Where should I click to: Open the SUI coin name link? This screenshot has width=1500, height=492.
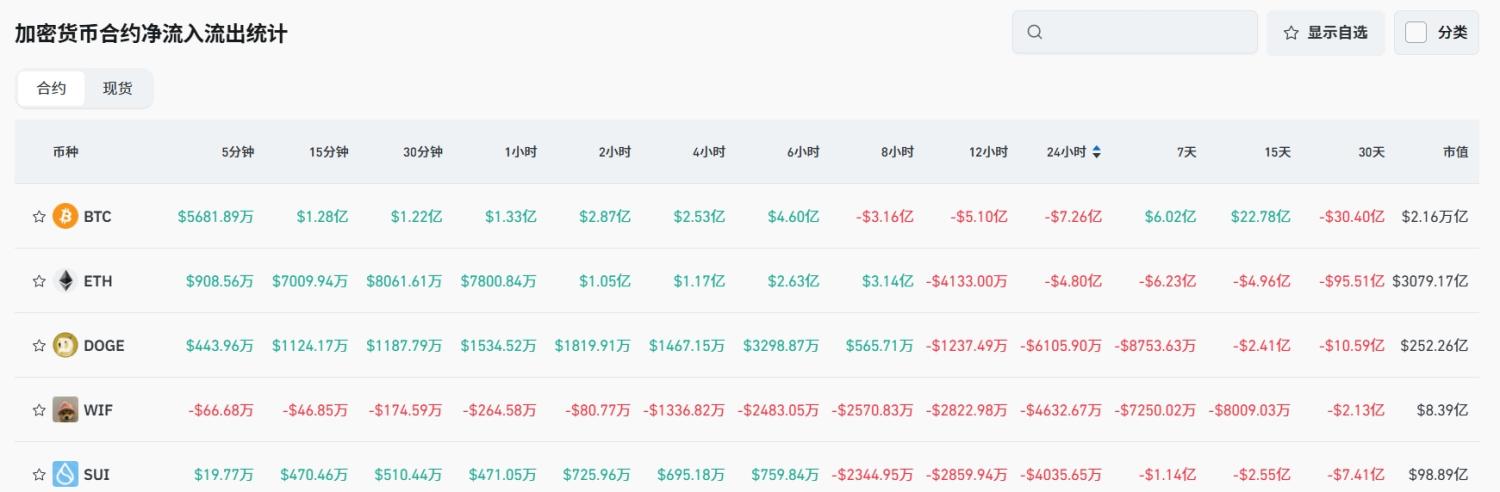tap(97, 474)
